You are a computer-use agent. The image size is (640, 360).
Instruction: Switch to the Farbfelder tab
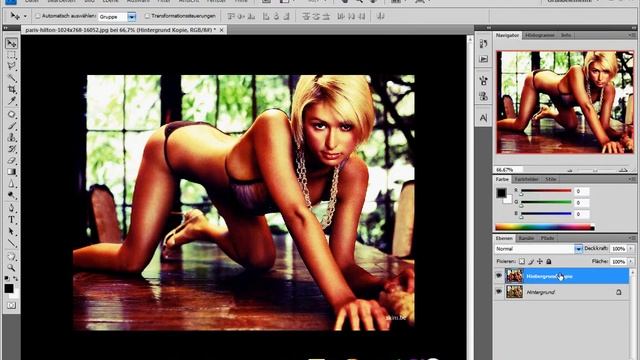pyautogui.click(x=527, y=179)
